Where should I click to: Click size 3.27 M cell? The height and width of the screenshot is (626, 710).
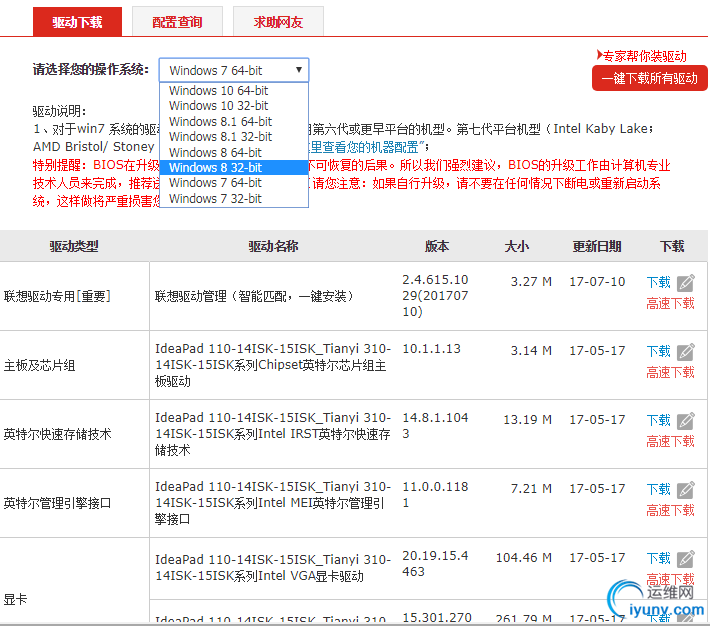pyautogui.click(x=531, y=282)
